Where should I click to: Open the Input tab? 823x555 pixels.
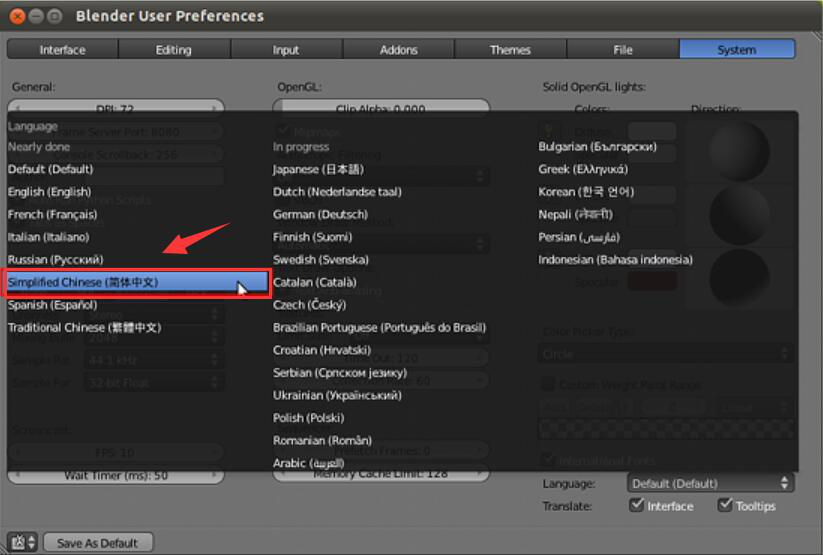click(x=286, y=50)
